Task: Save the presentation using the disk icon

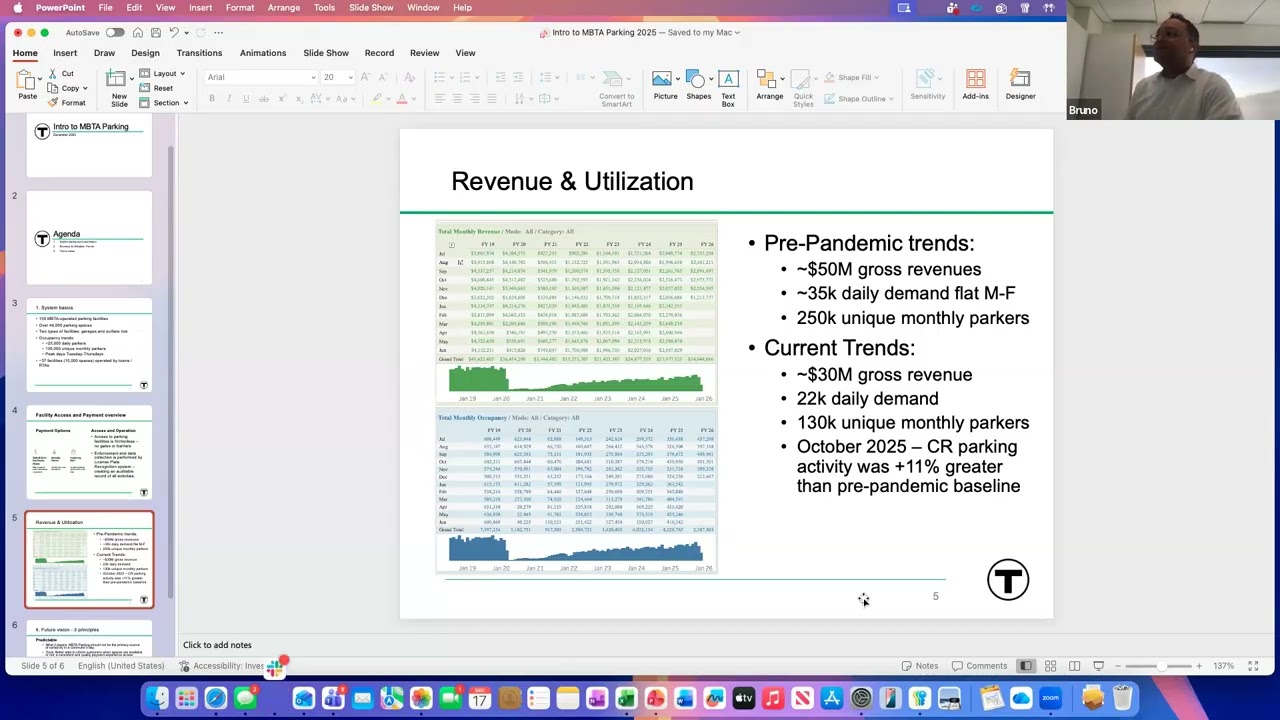Action: (x=155, y=32)
